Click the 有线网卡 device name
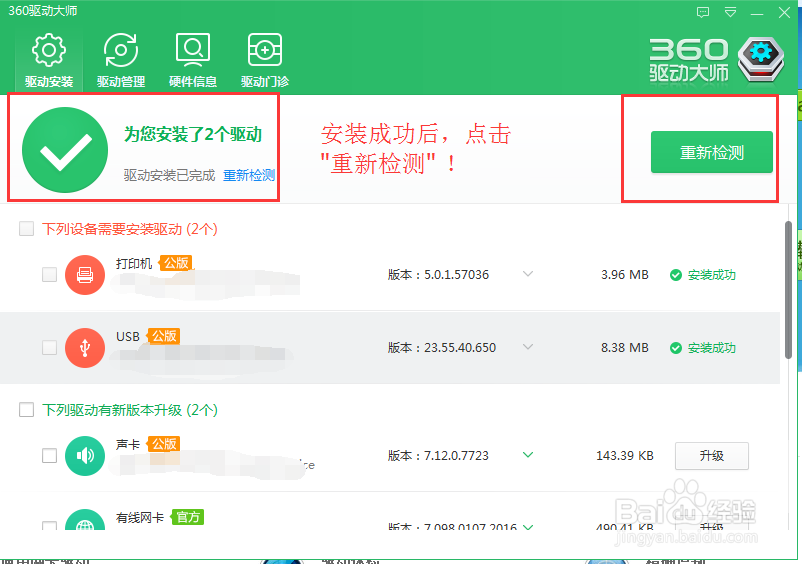The width and height of the screenshot is (802, 564). [140, 517]
